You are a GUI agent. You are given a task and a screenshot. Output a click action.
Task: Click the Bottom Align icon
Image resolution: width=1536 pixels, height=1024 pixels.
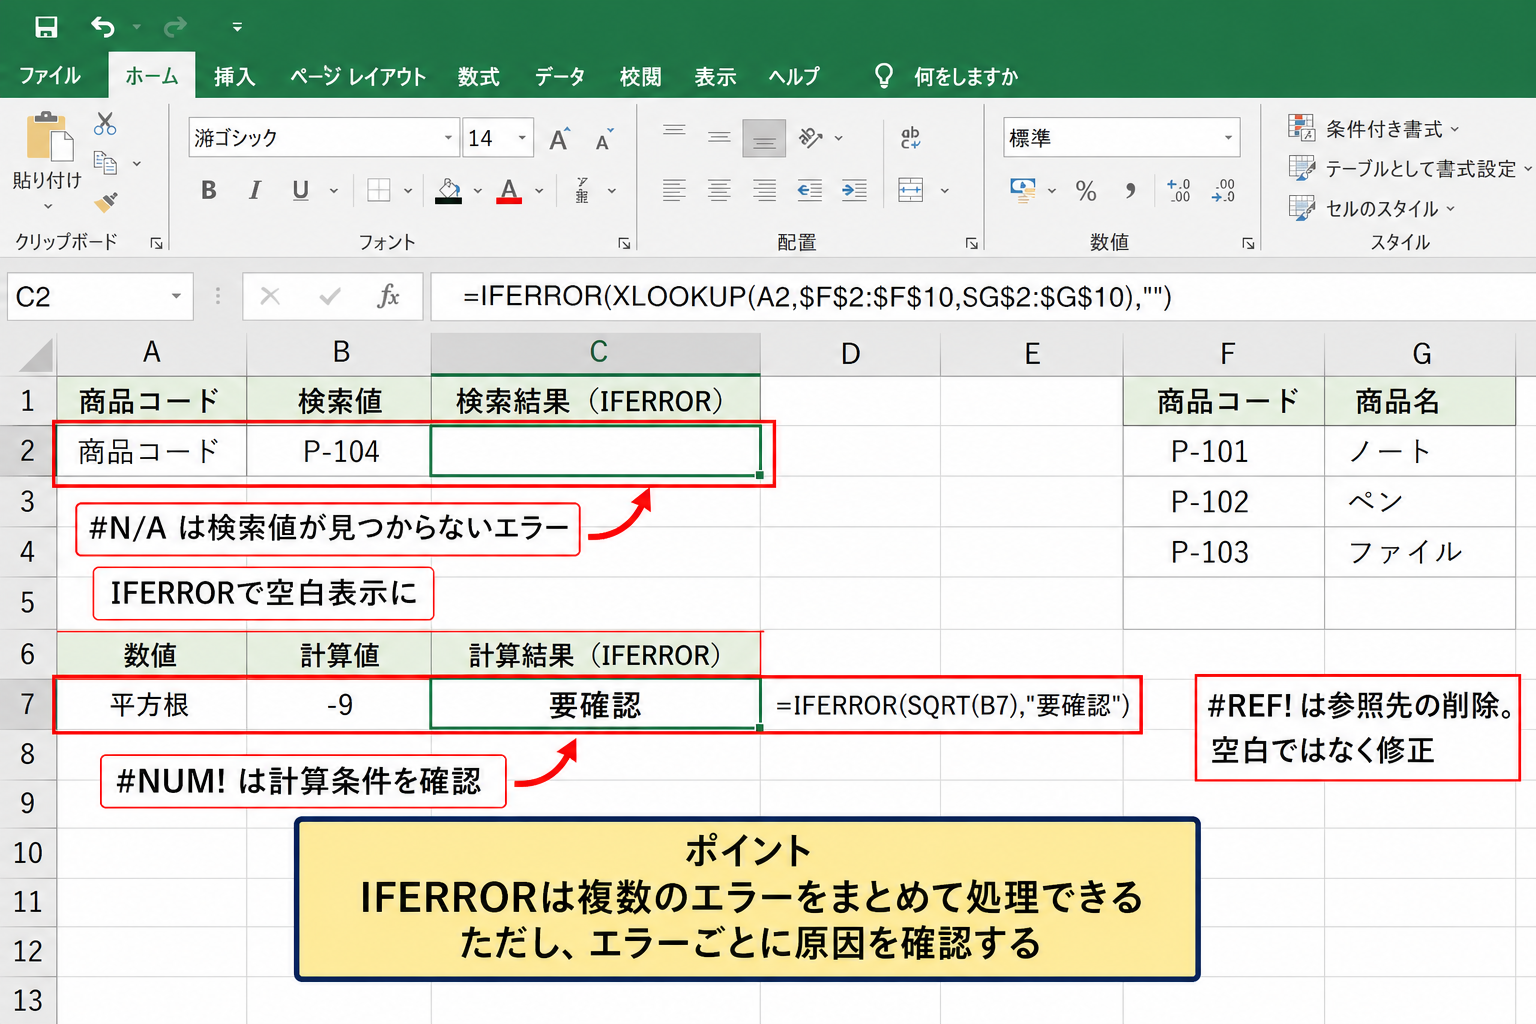pyautogui.click(x=764, y=138)
